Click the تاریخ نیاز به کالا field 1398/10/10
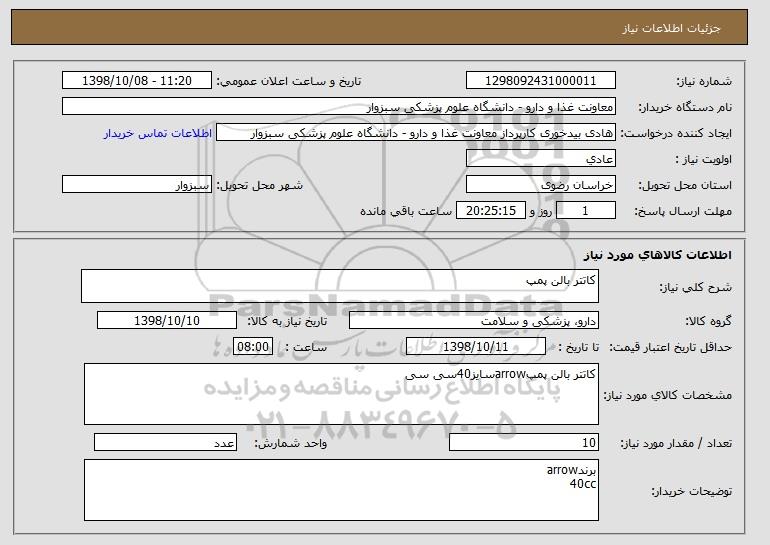Viewport: 770px width, 545px height. 167,321
